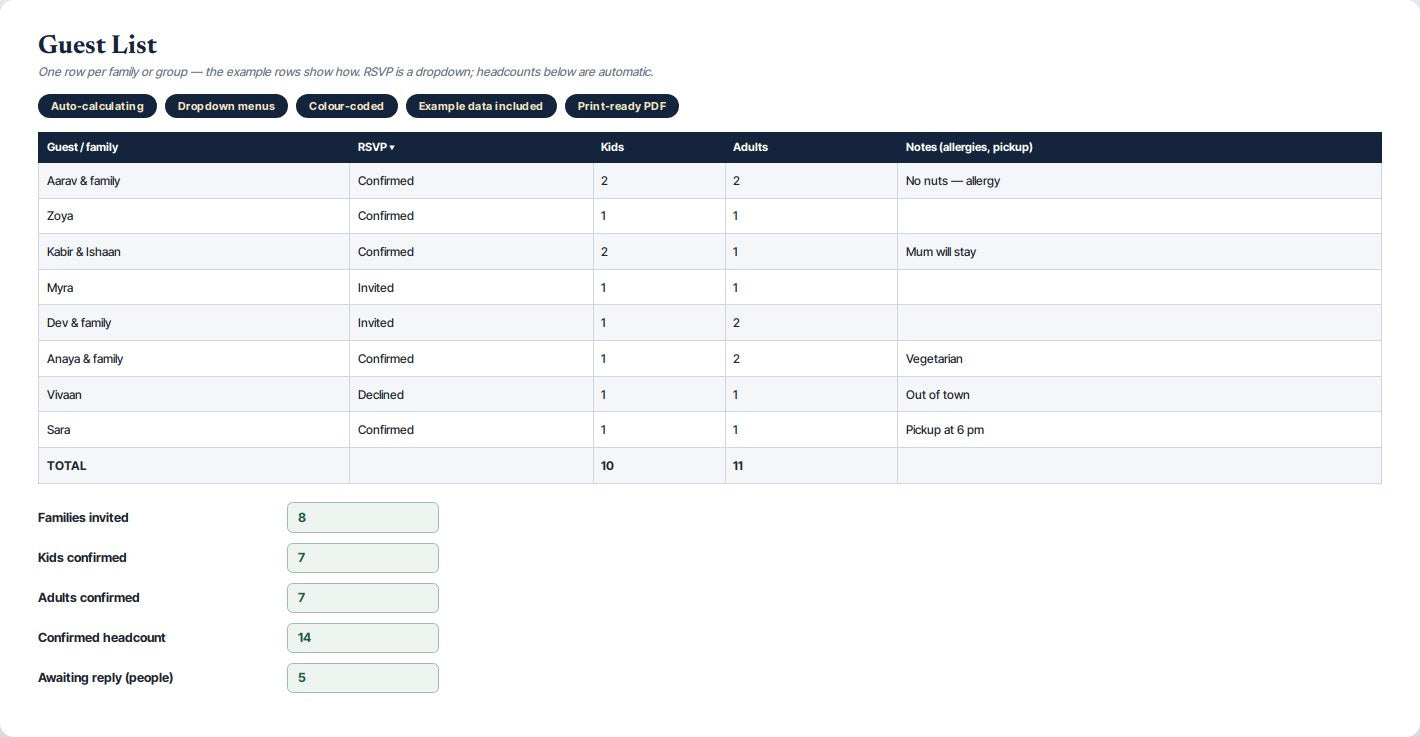Click the Kabir & Ishaan name cell

[x=193, y=252]
